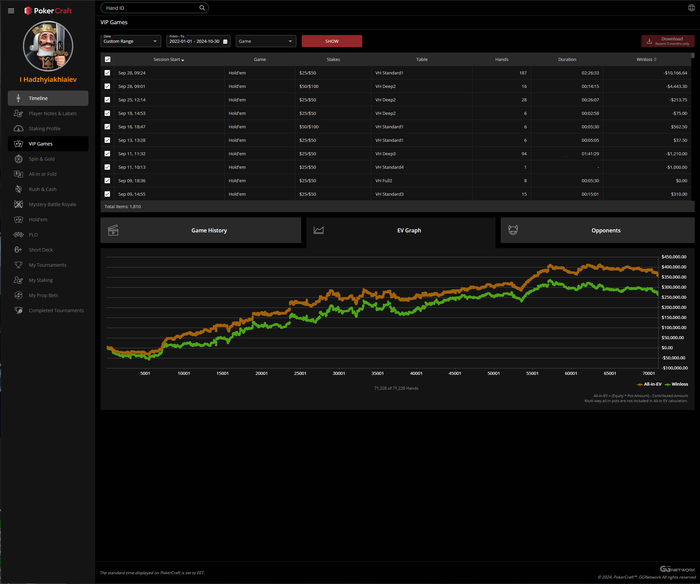Switch to the EV Graph tab
The height and width of the screenshot is (584, 700).
401,232
